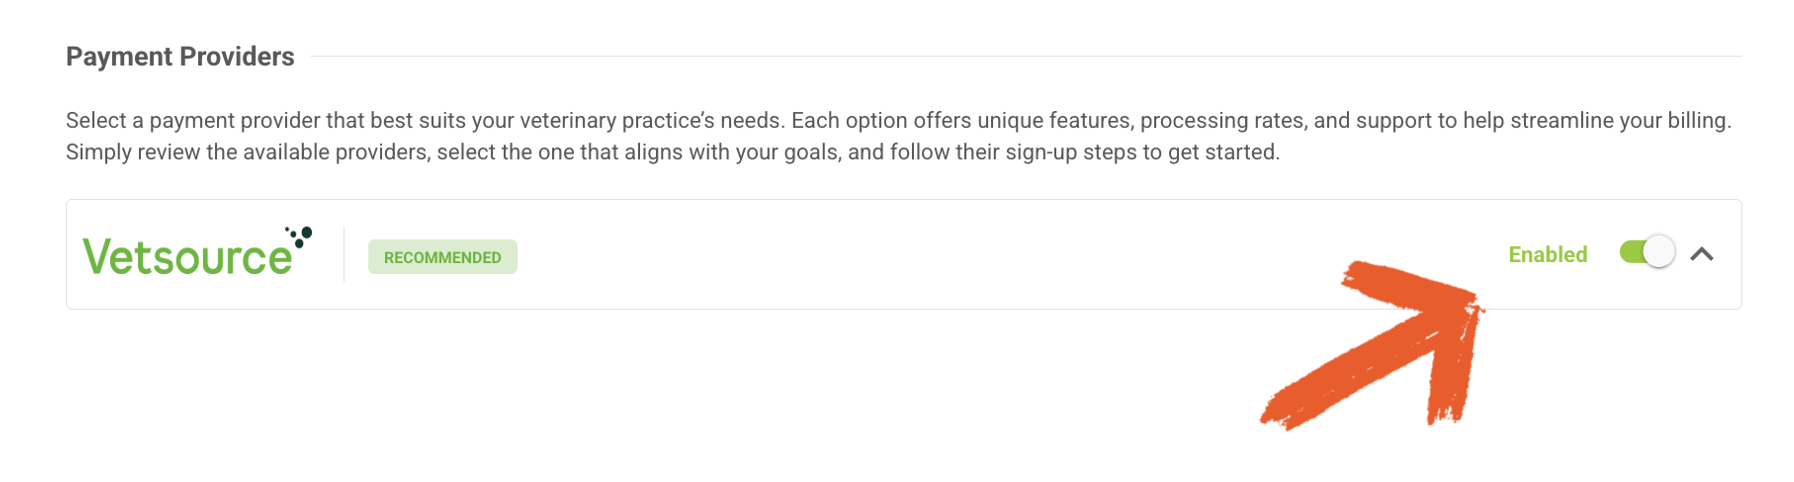Click the dark dots icon above Vetsource
The width and height of the screenshot is (1794, 482).
299,236
